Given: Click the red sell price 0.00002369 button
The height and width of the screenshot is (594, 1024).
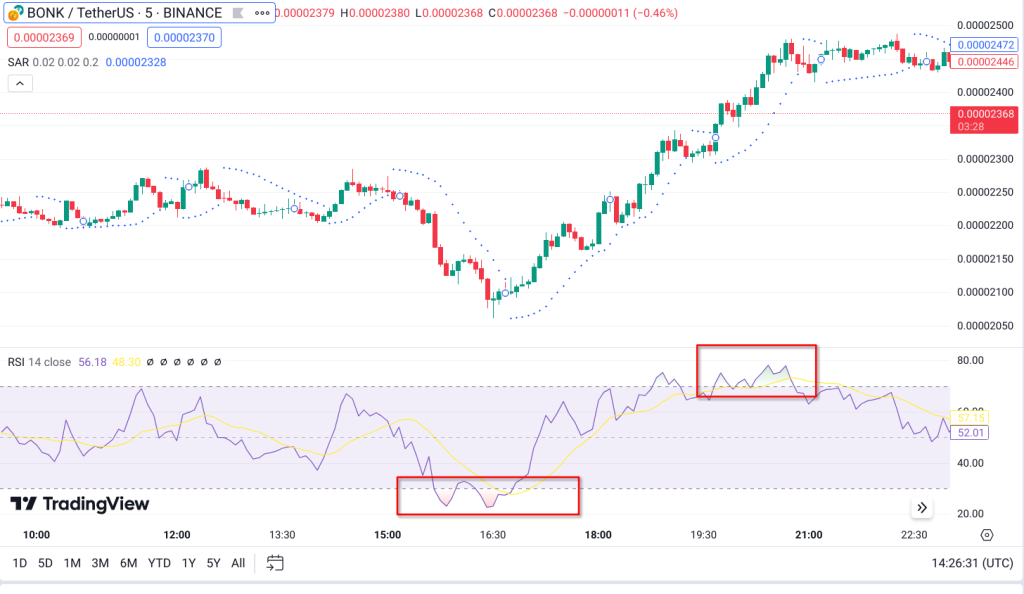Looking at the screenshot, I should coord(44,36).
